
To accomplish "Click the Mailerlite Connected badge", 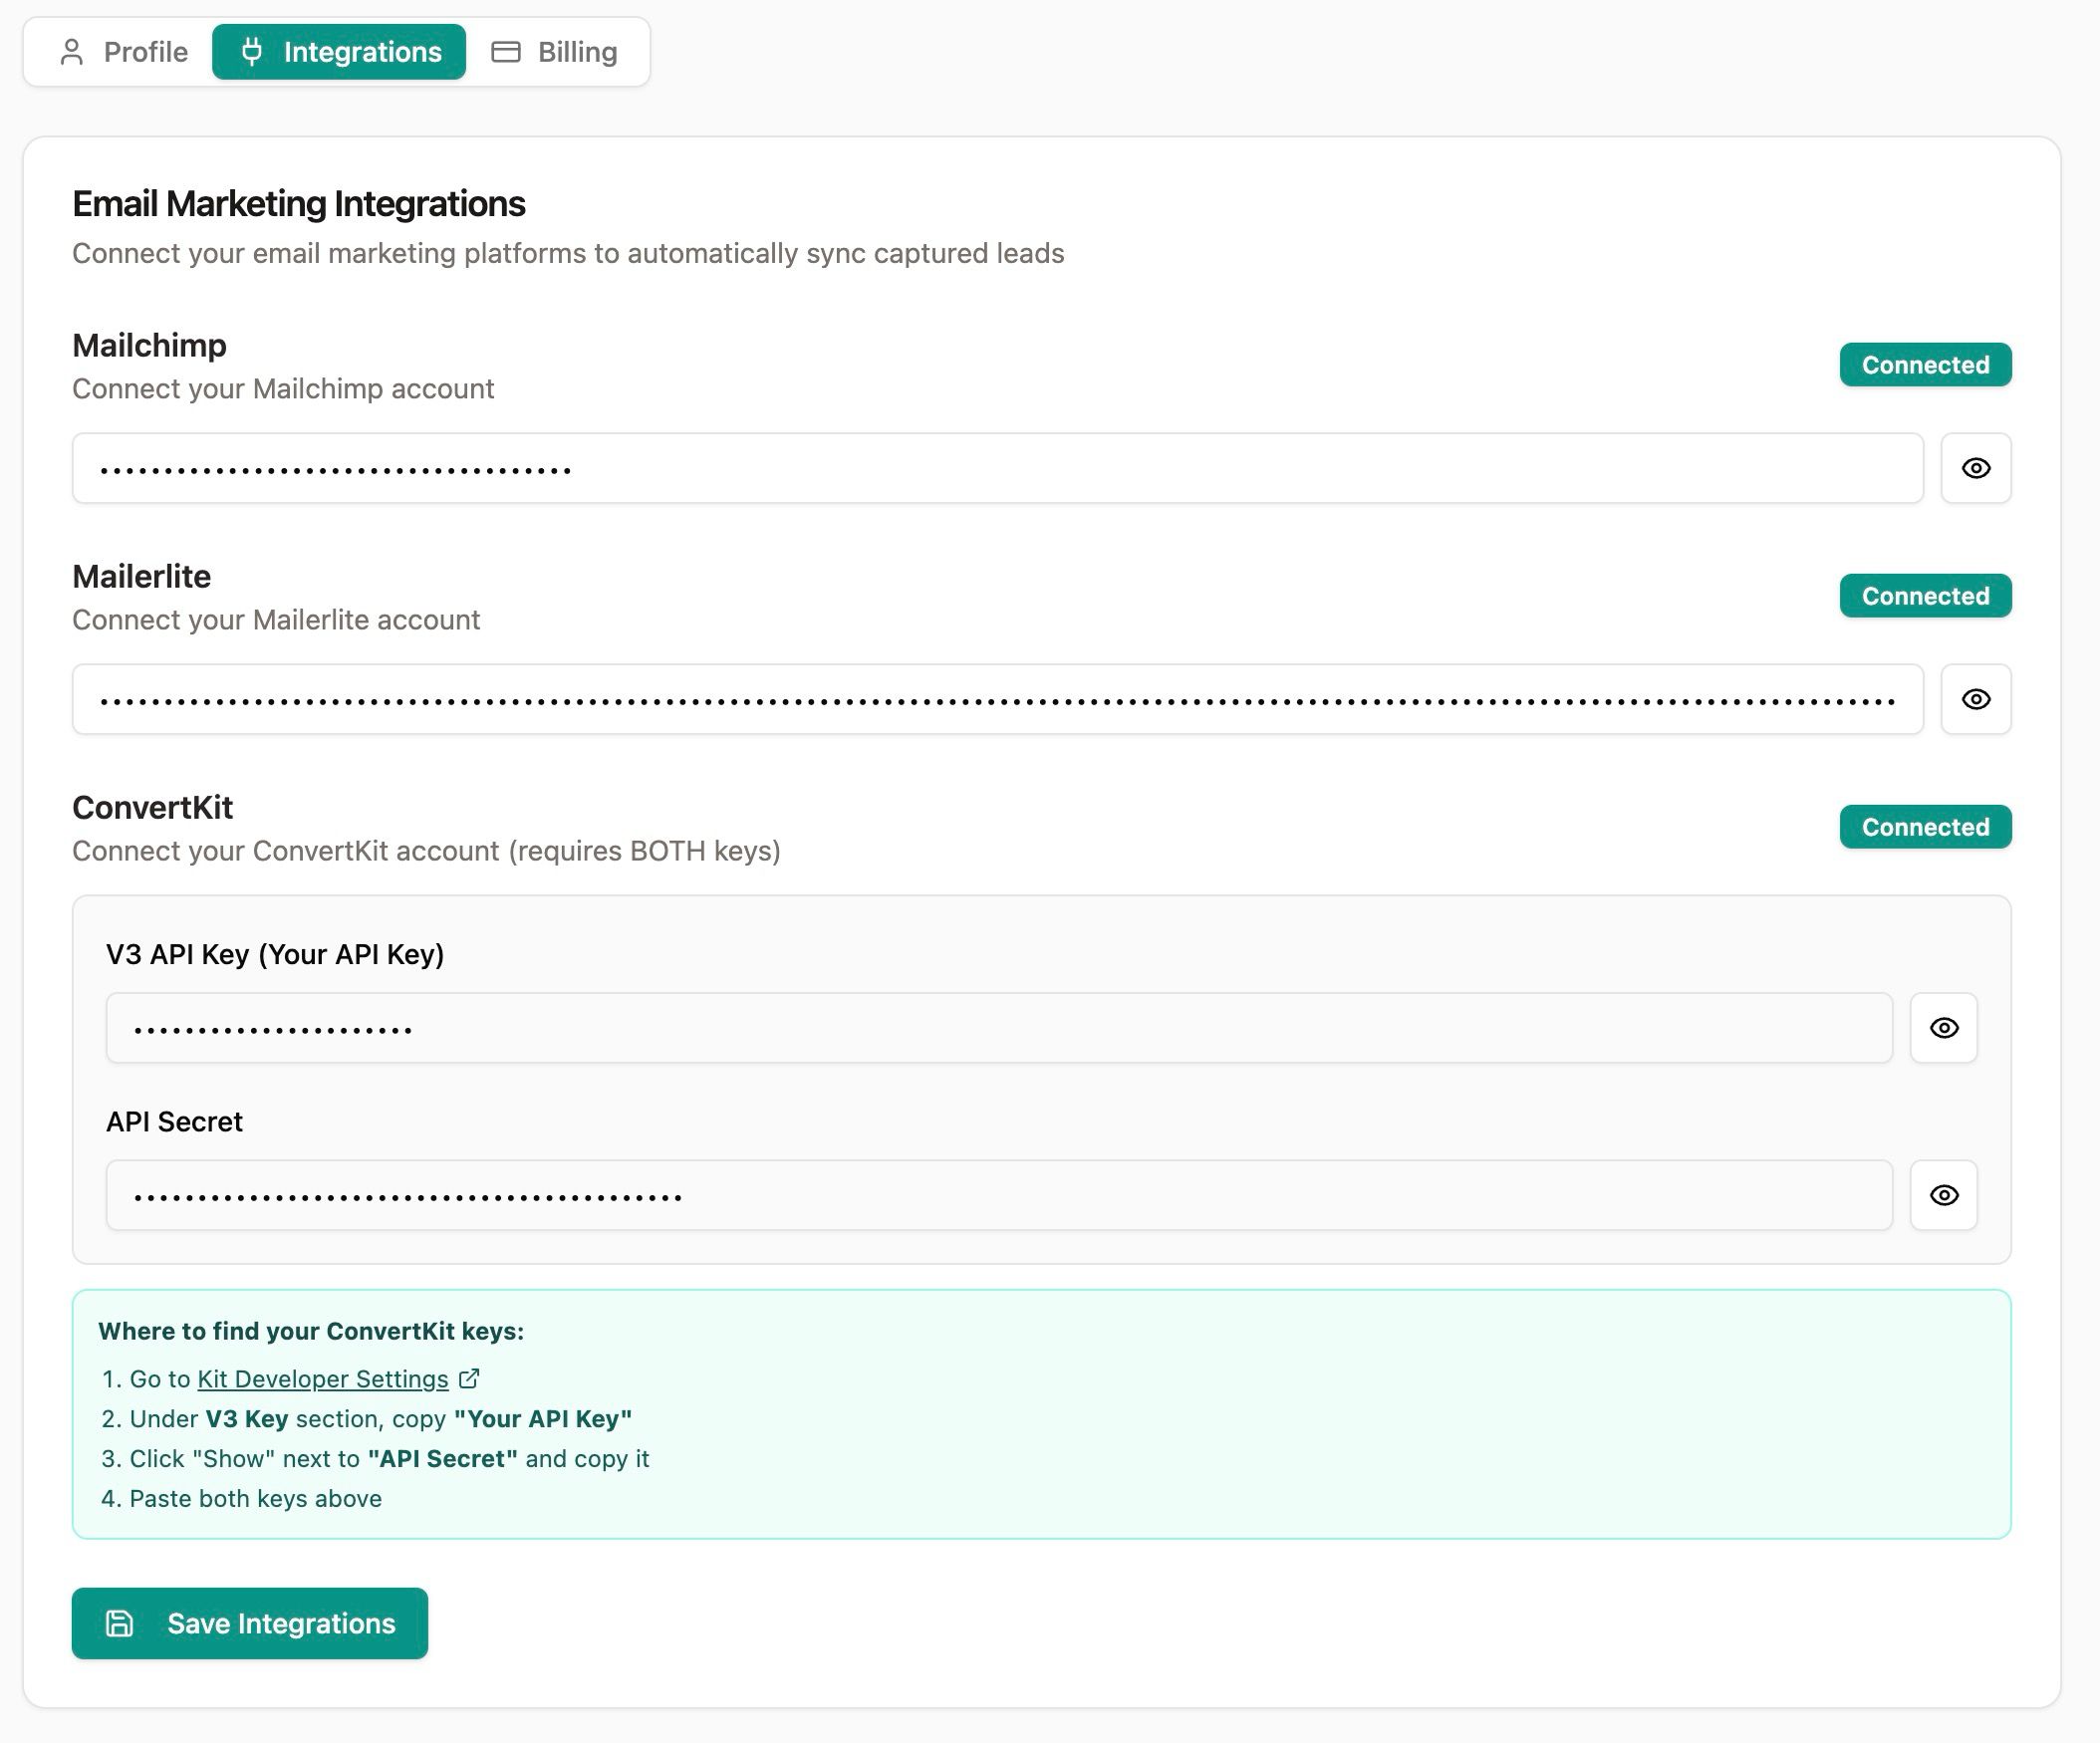I will pyautogui.click(x=1925, y=596).
